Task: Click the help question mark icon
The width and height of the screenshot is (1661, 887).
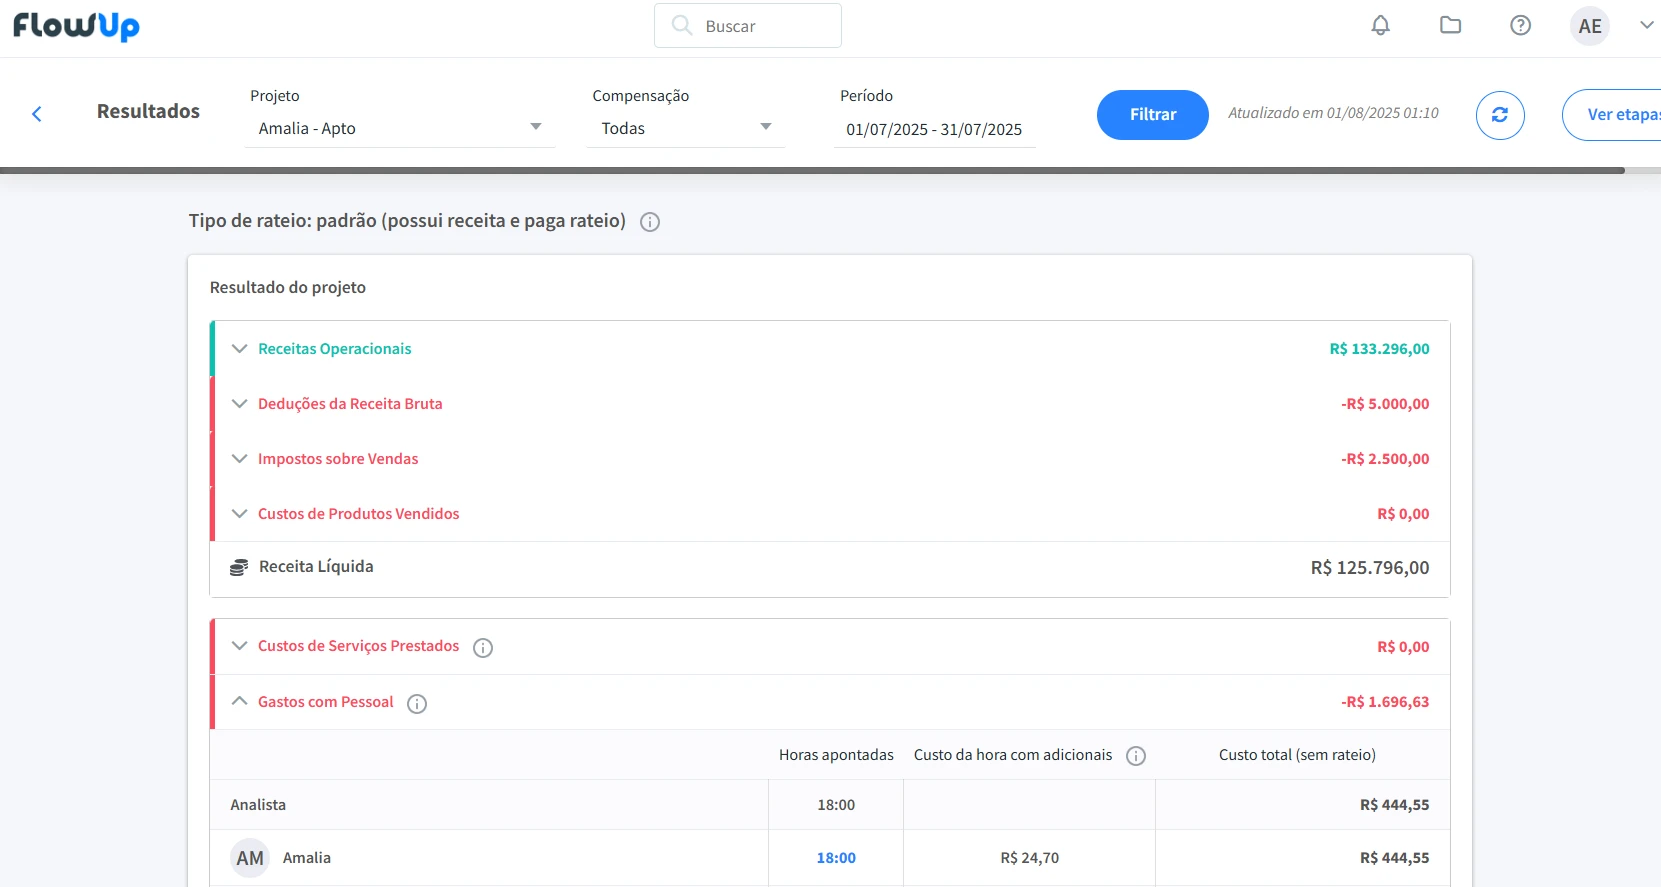Action: [x=1520, y=26]
